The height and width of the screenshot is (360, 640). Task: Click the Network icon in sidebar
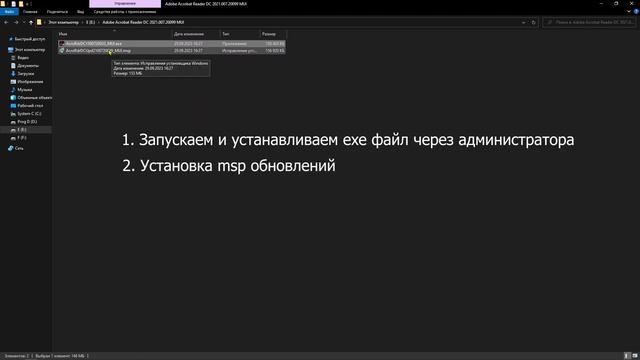(x=11, y=149)
